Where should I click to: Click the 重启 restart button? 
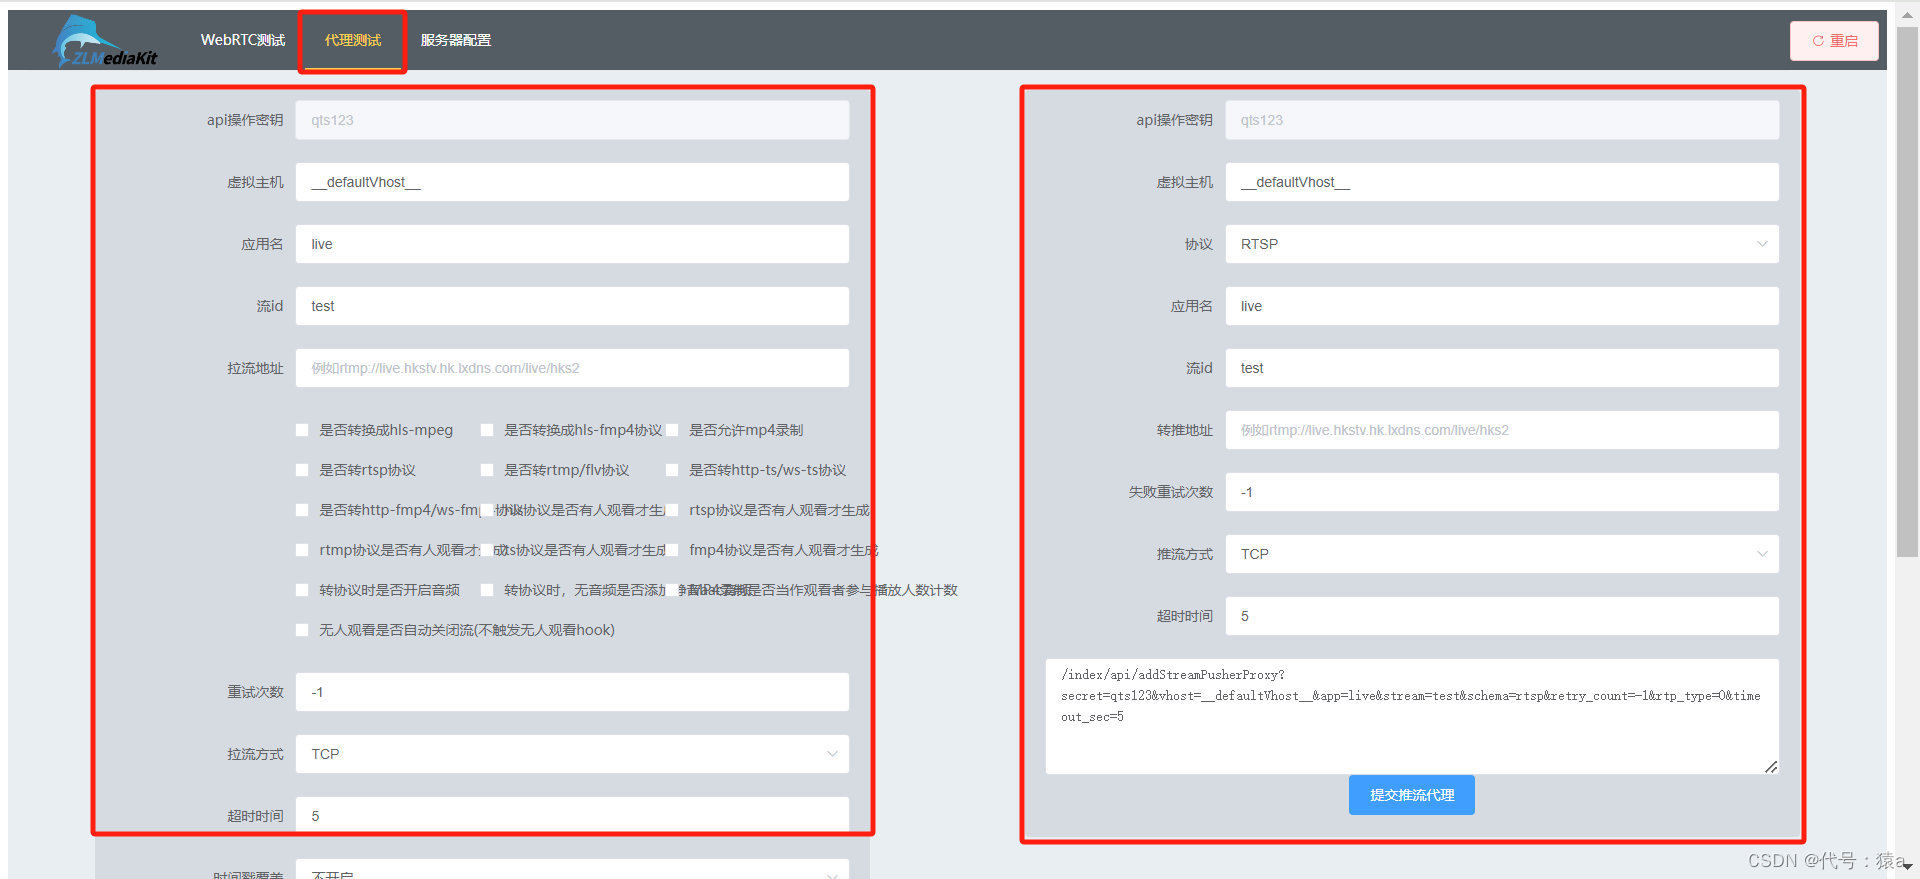coord(1834,41)
